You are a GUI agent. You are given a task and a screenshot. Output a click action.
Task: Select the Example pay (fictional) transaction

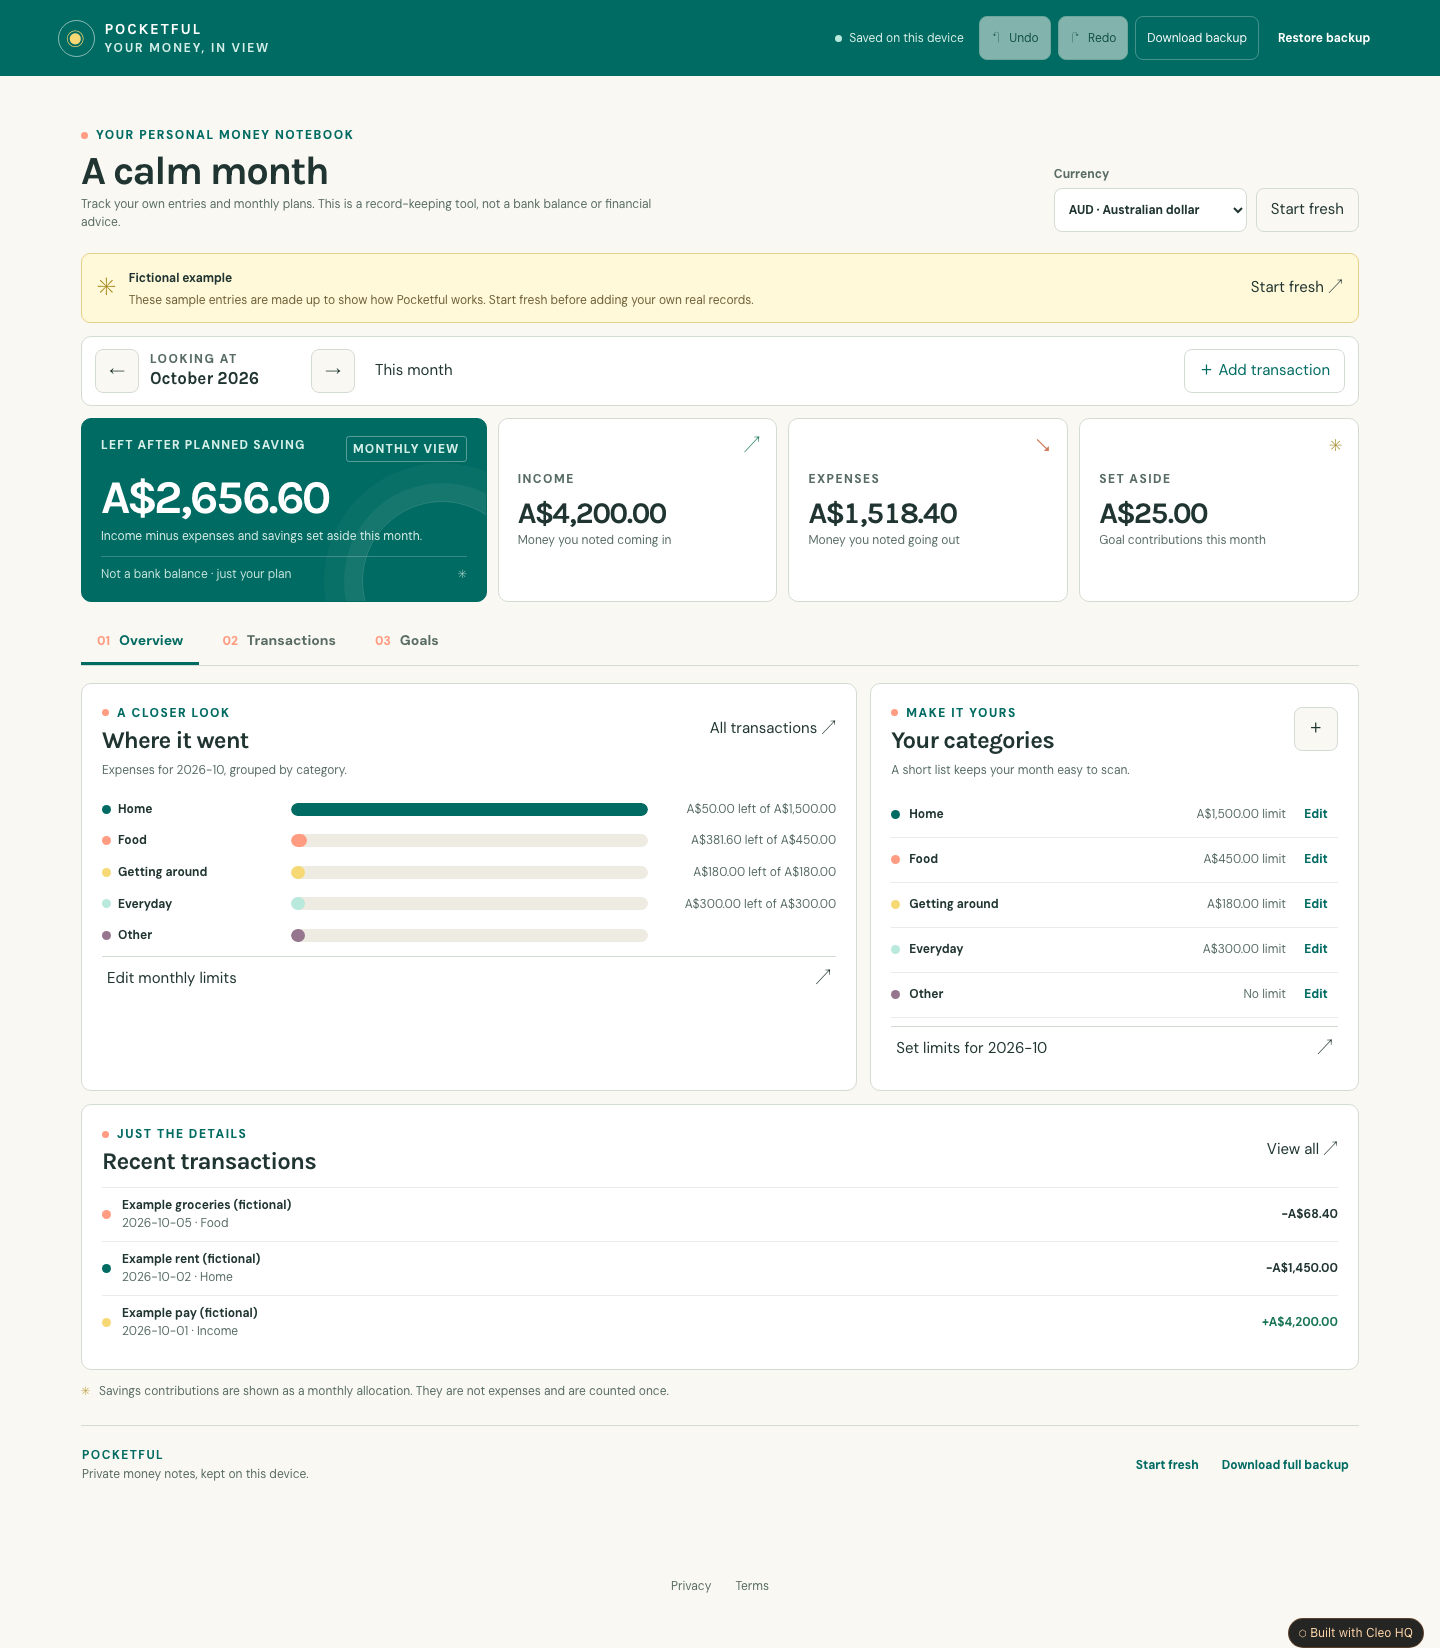pyautogui.click(x=720, y=1322)
